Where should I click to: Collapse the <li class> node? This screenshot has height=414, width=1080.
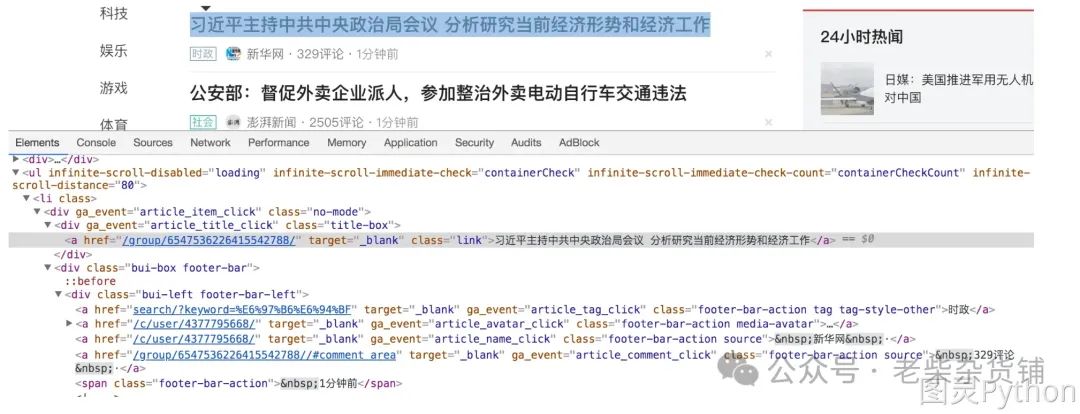27,198
